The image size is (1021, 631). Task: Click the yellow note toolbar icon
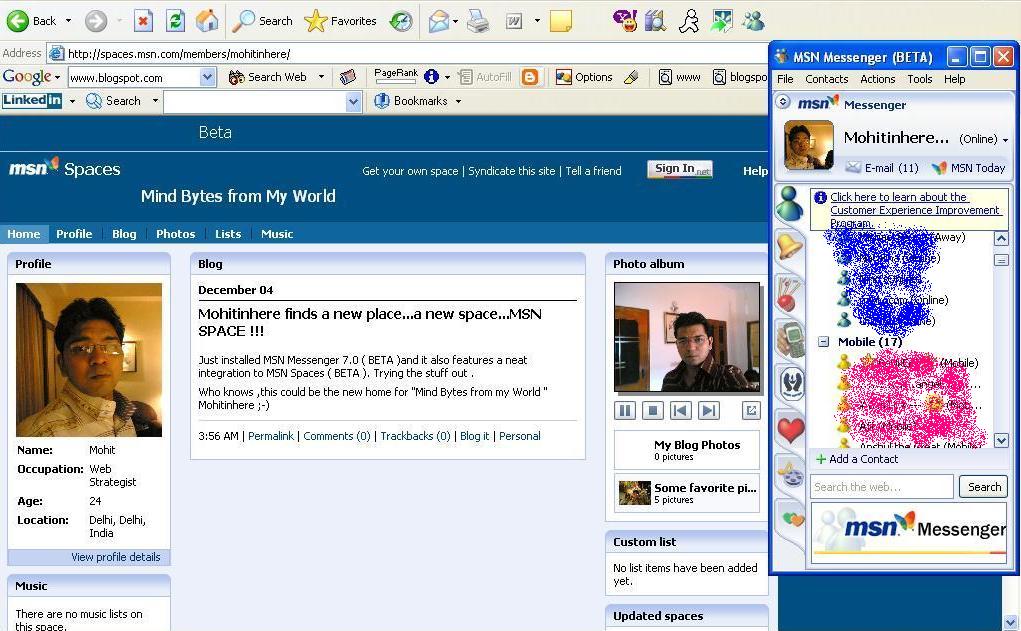point(561,21)
